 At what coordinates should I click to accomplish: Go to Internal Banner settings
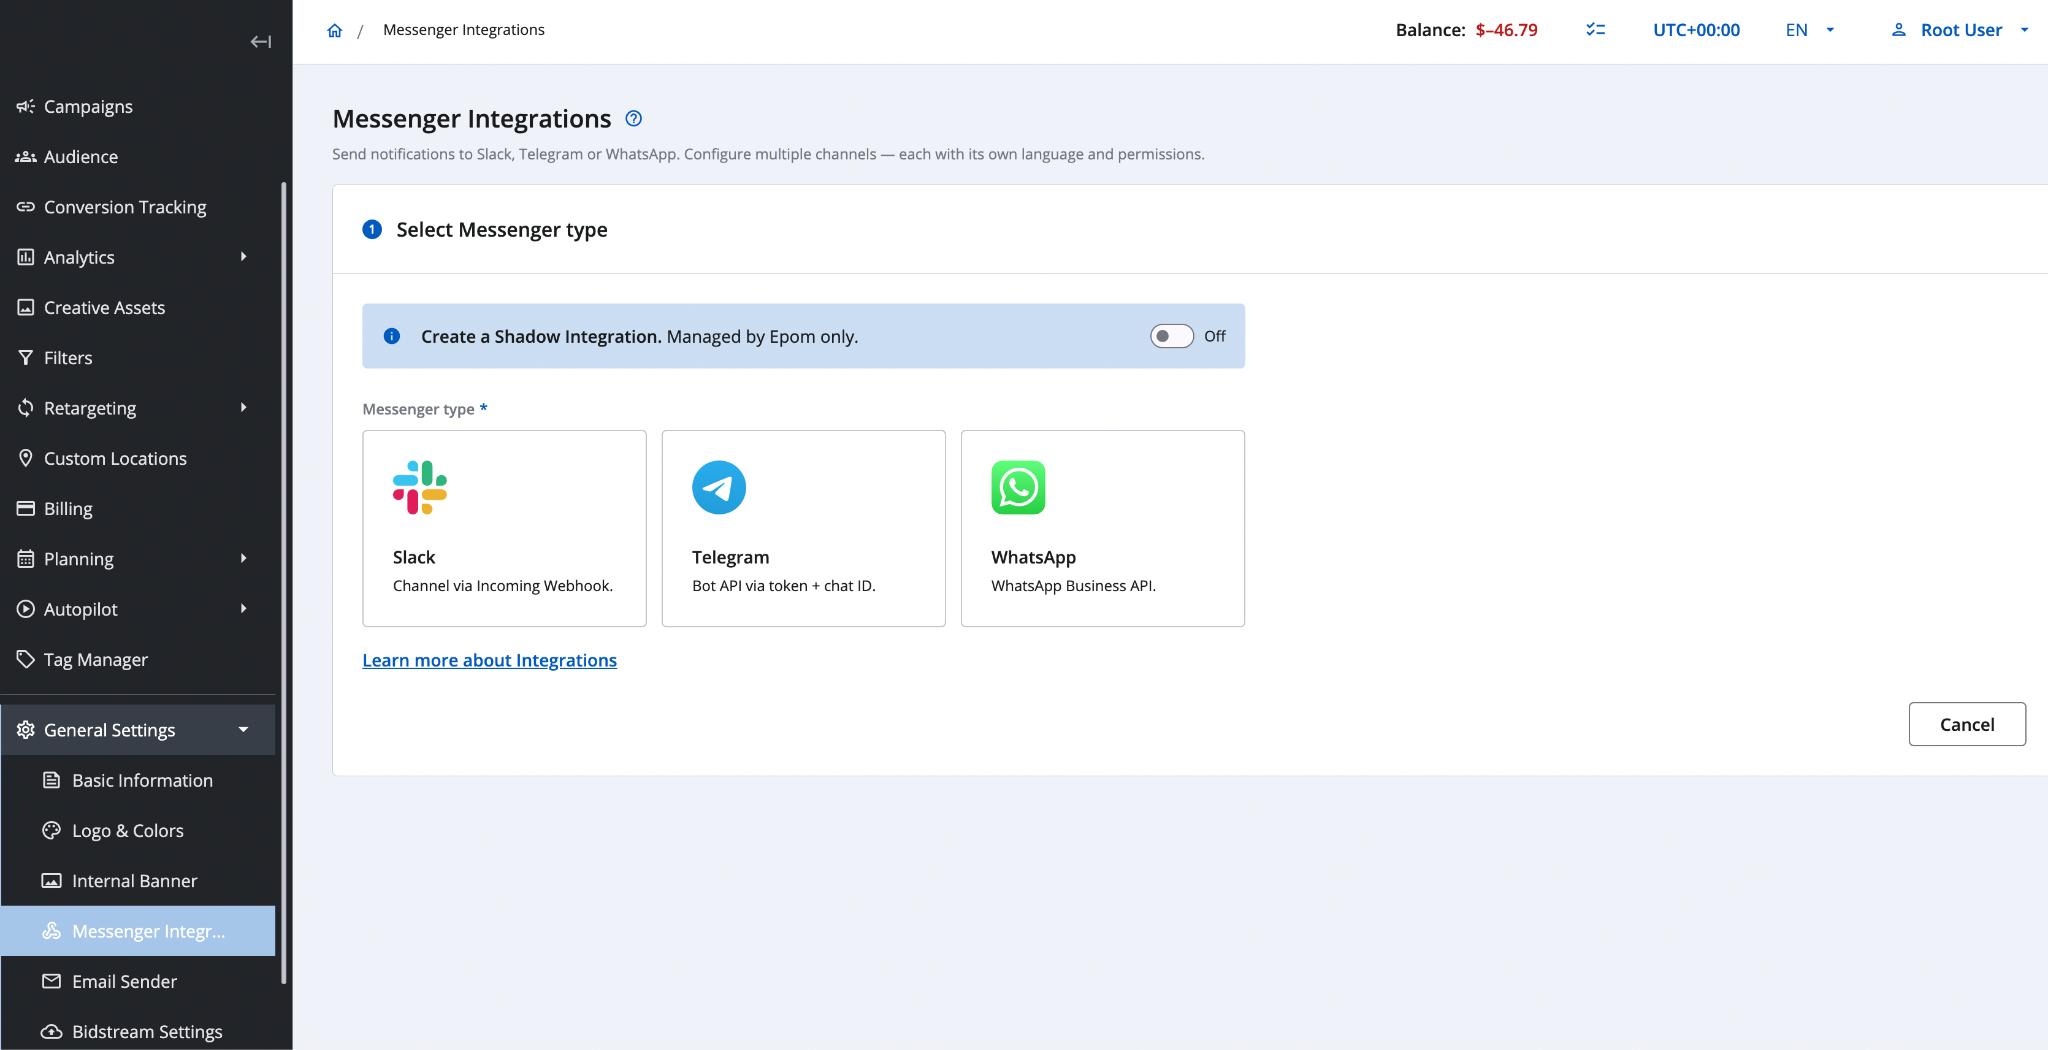138,881
